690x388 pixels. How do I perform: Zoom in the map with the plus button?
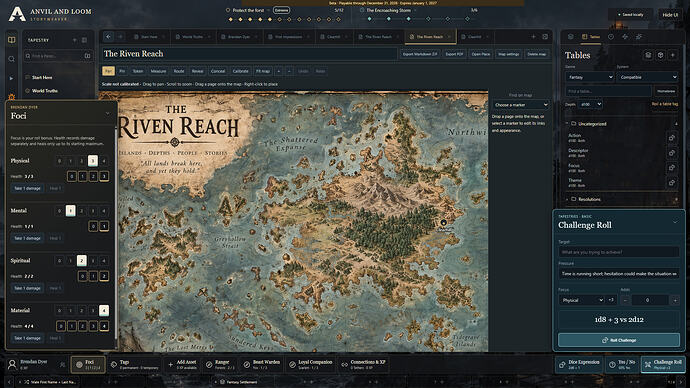pos(279,71)
